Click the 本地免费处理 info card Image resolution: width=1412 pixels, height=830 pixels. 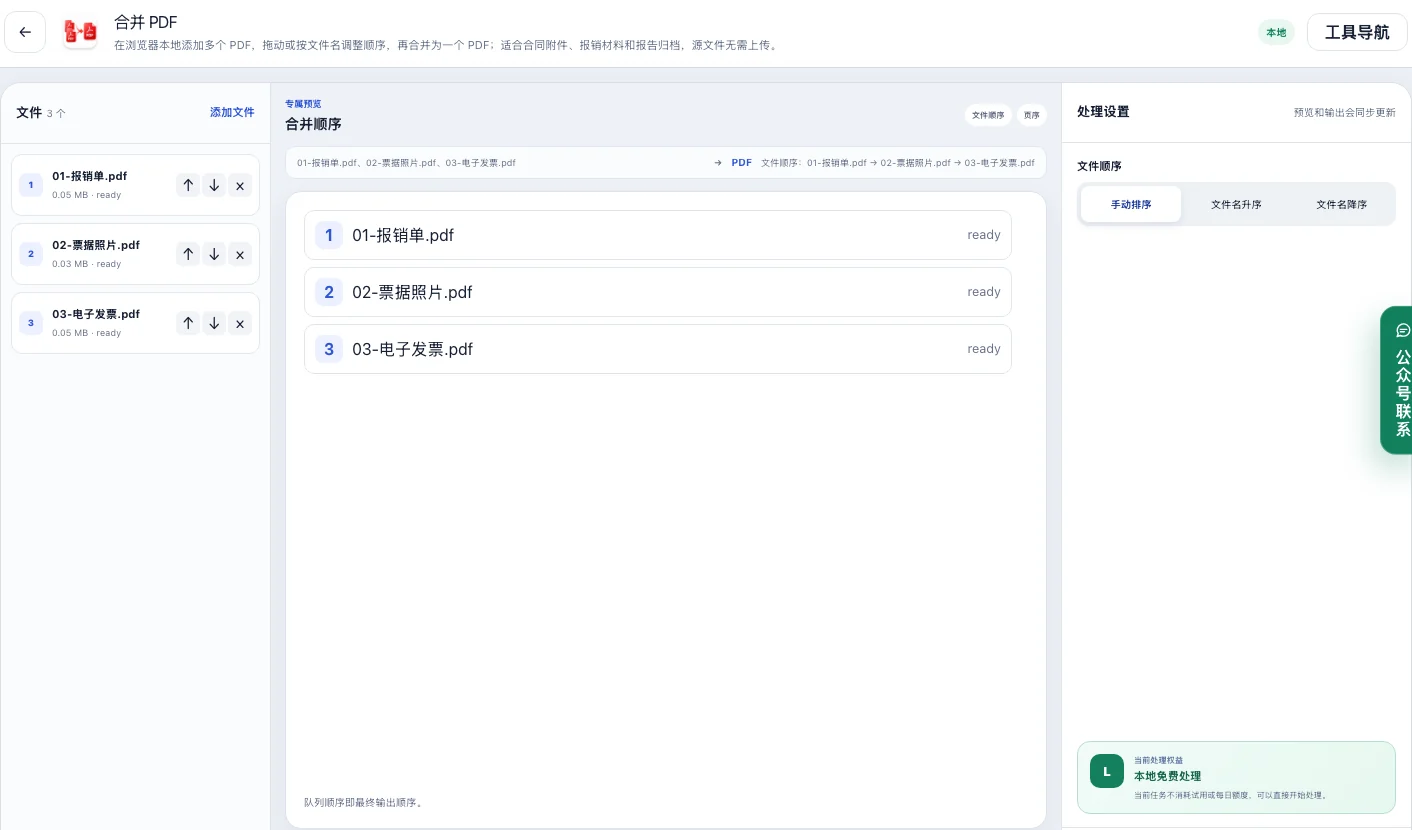tap(1236, 777)
